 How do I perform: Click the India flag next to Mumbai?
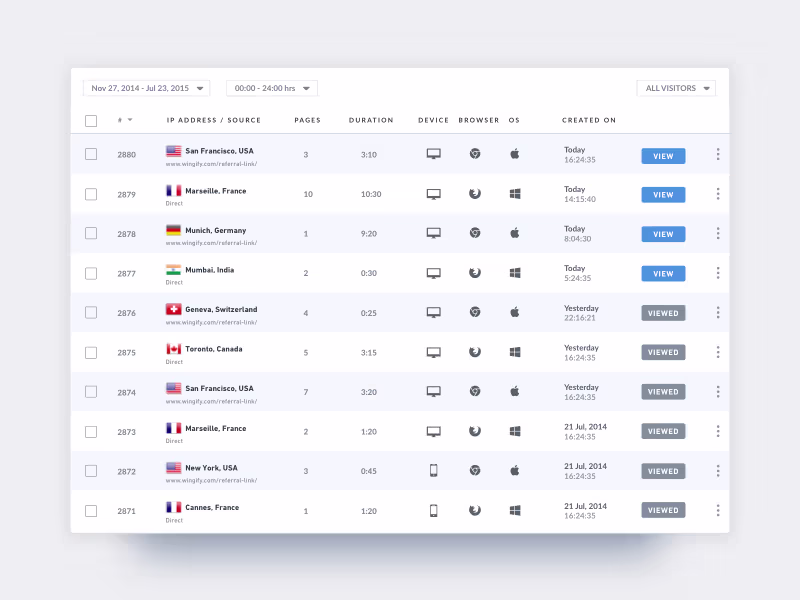(x=173, y=270)
